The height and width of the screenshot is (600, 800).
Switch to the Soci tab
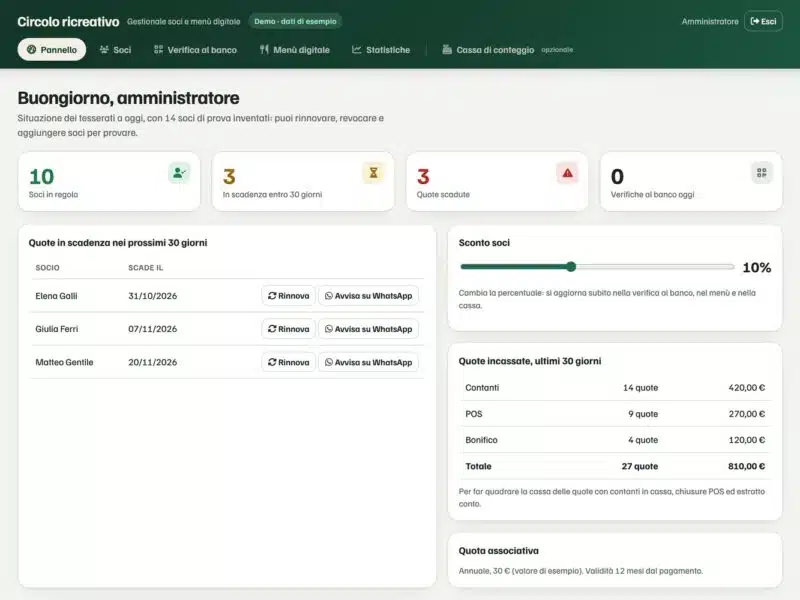(115, 49)
